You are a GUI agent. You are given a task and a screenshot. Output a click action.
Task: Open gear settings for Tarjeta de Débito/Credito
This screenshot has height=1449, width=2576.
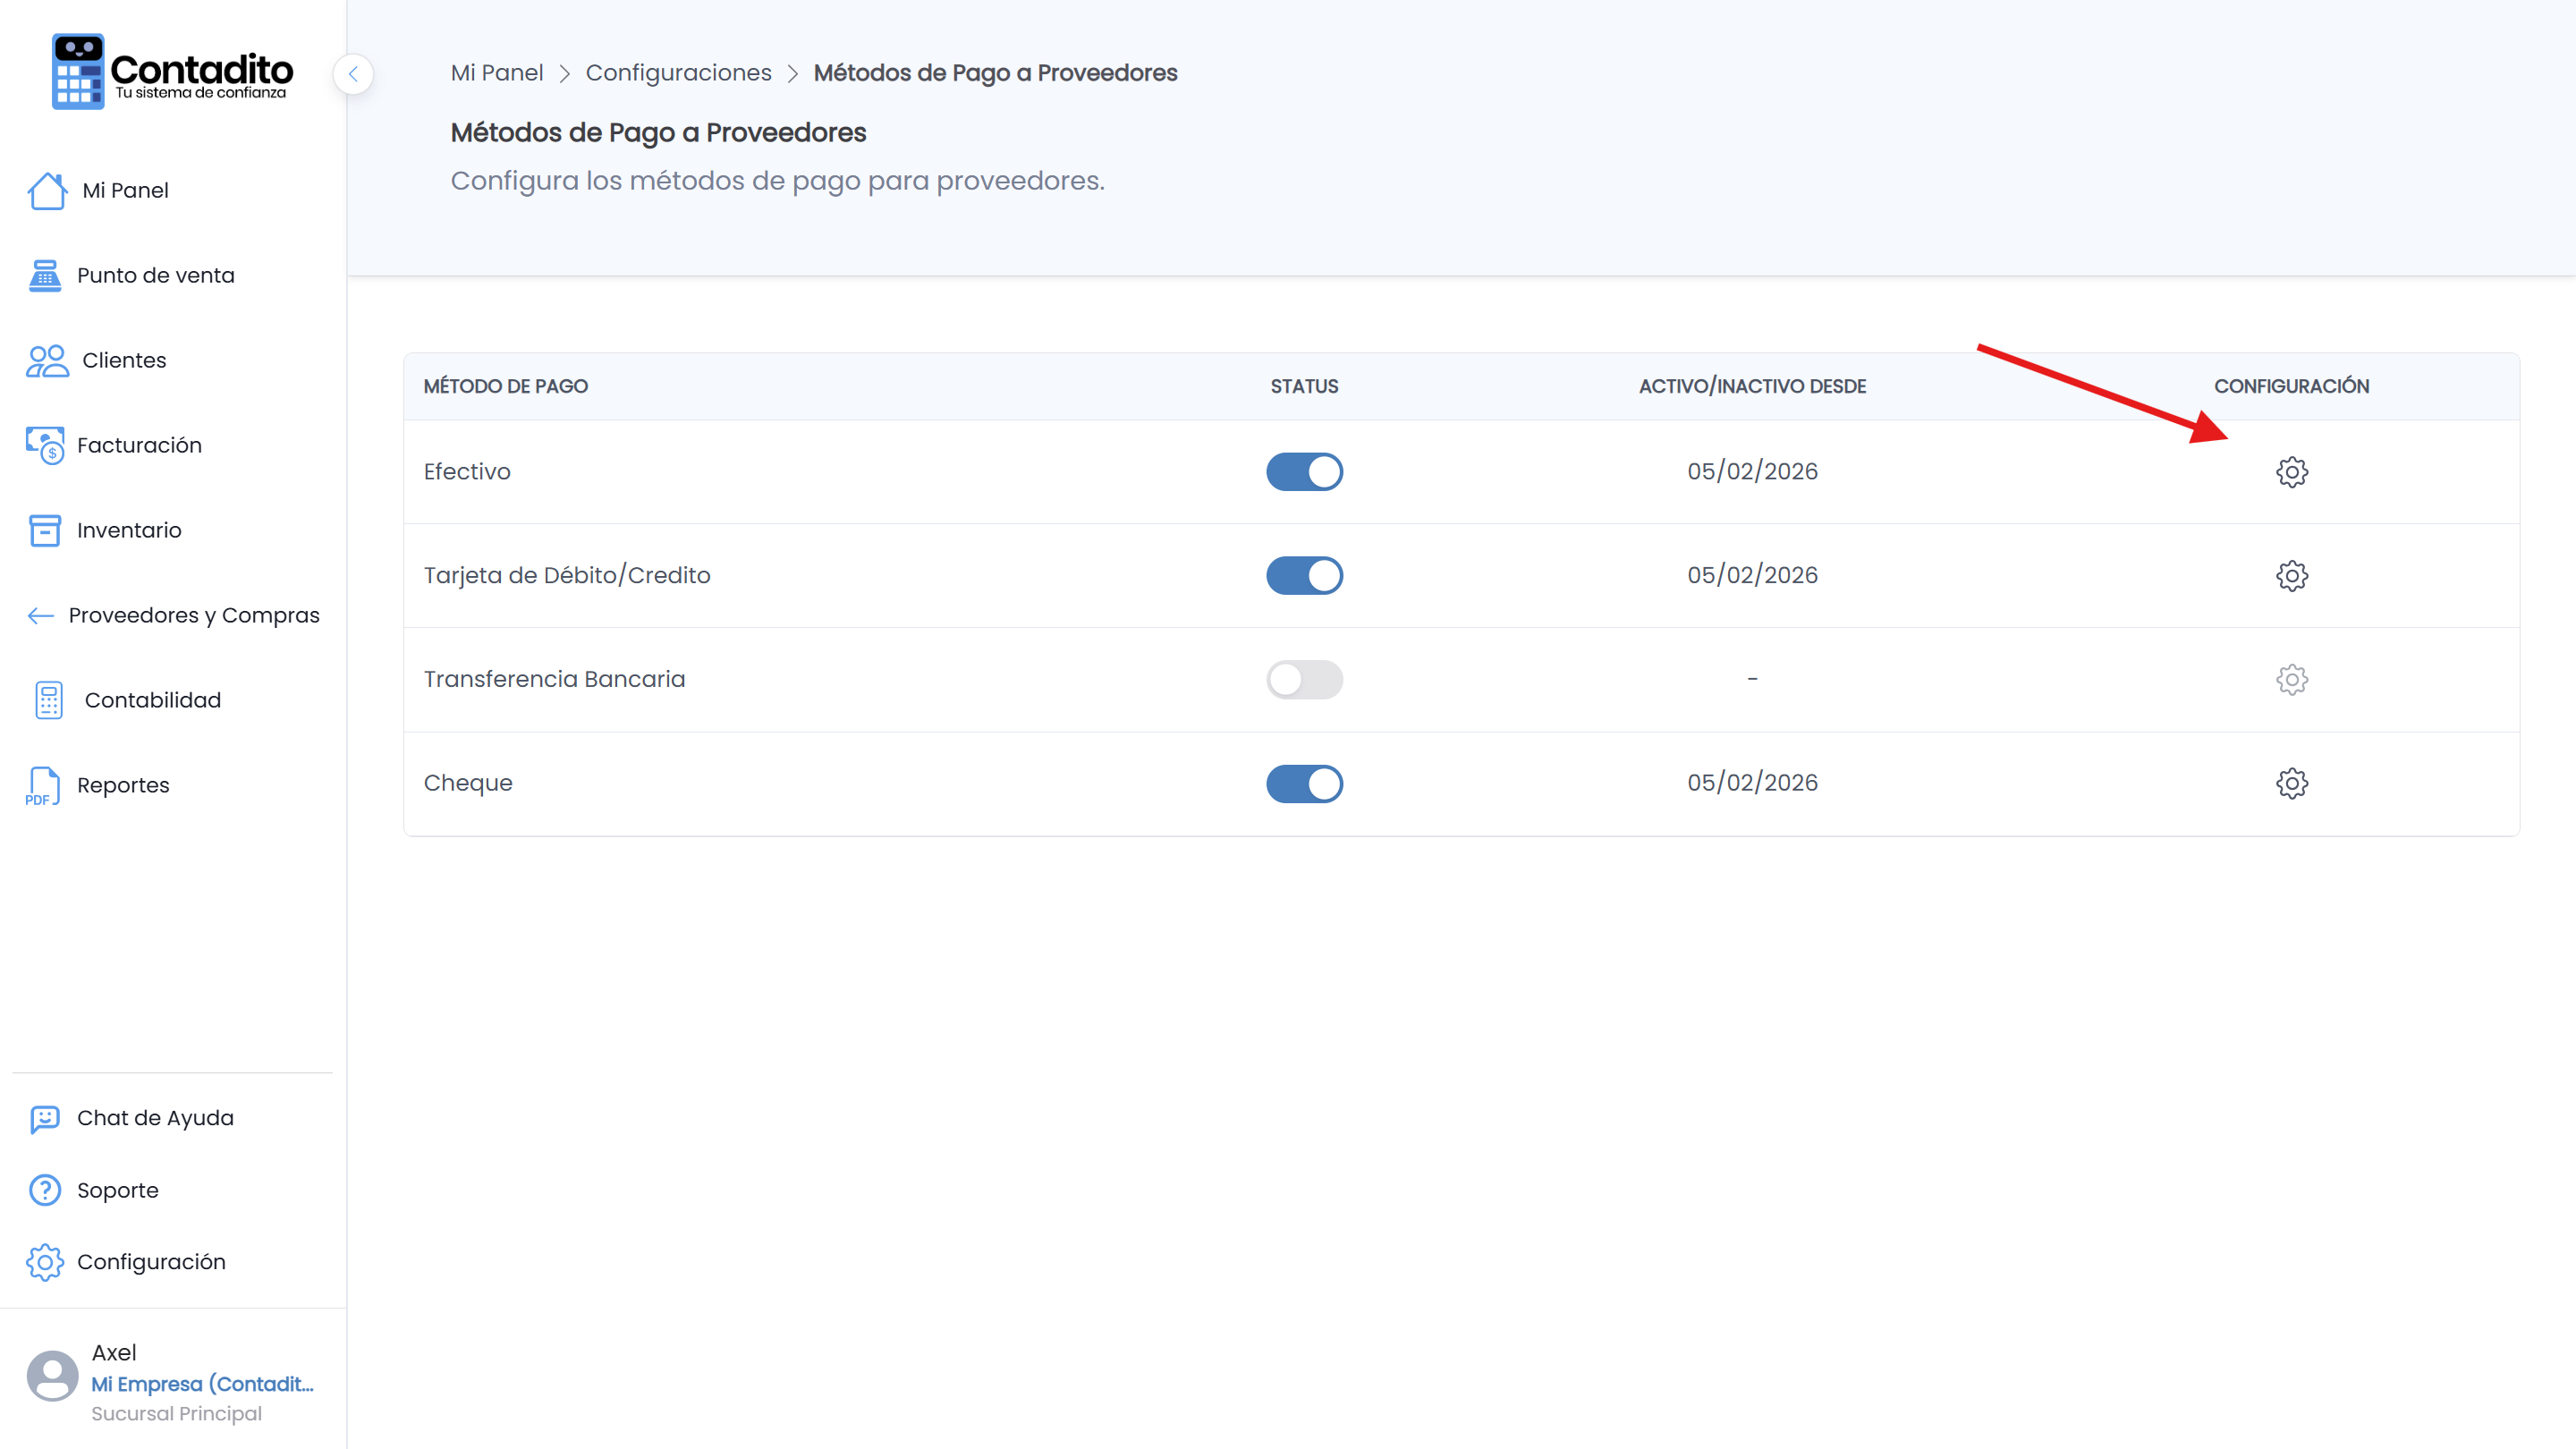(2292, 576)
